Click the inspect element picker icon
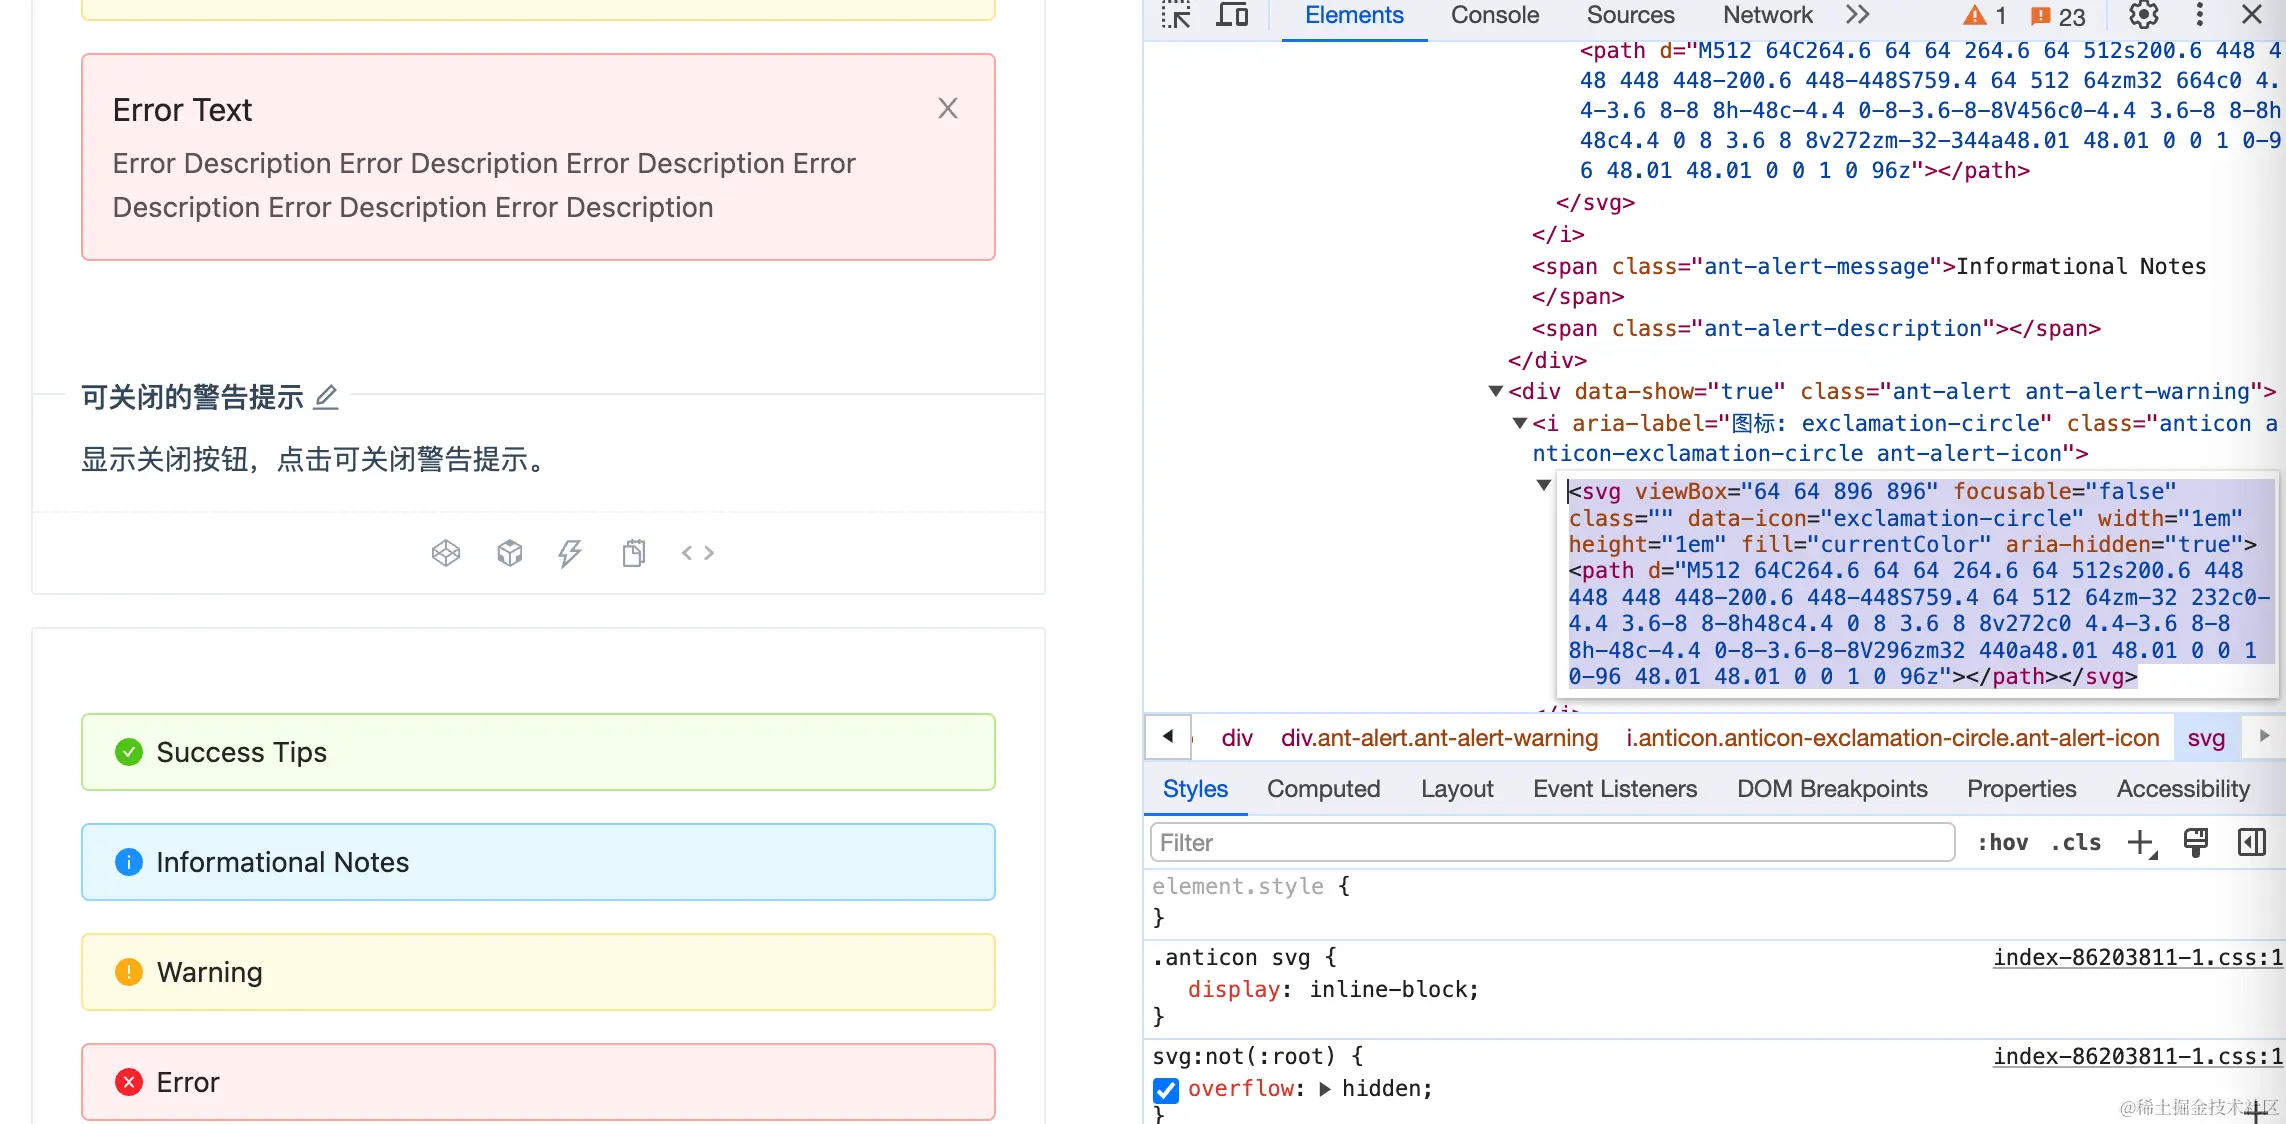 1176,15
